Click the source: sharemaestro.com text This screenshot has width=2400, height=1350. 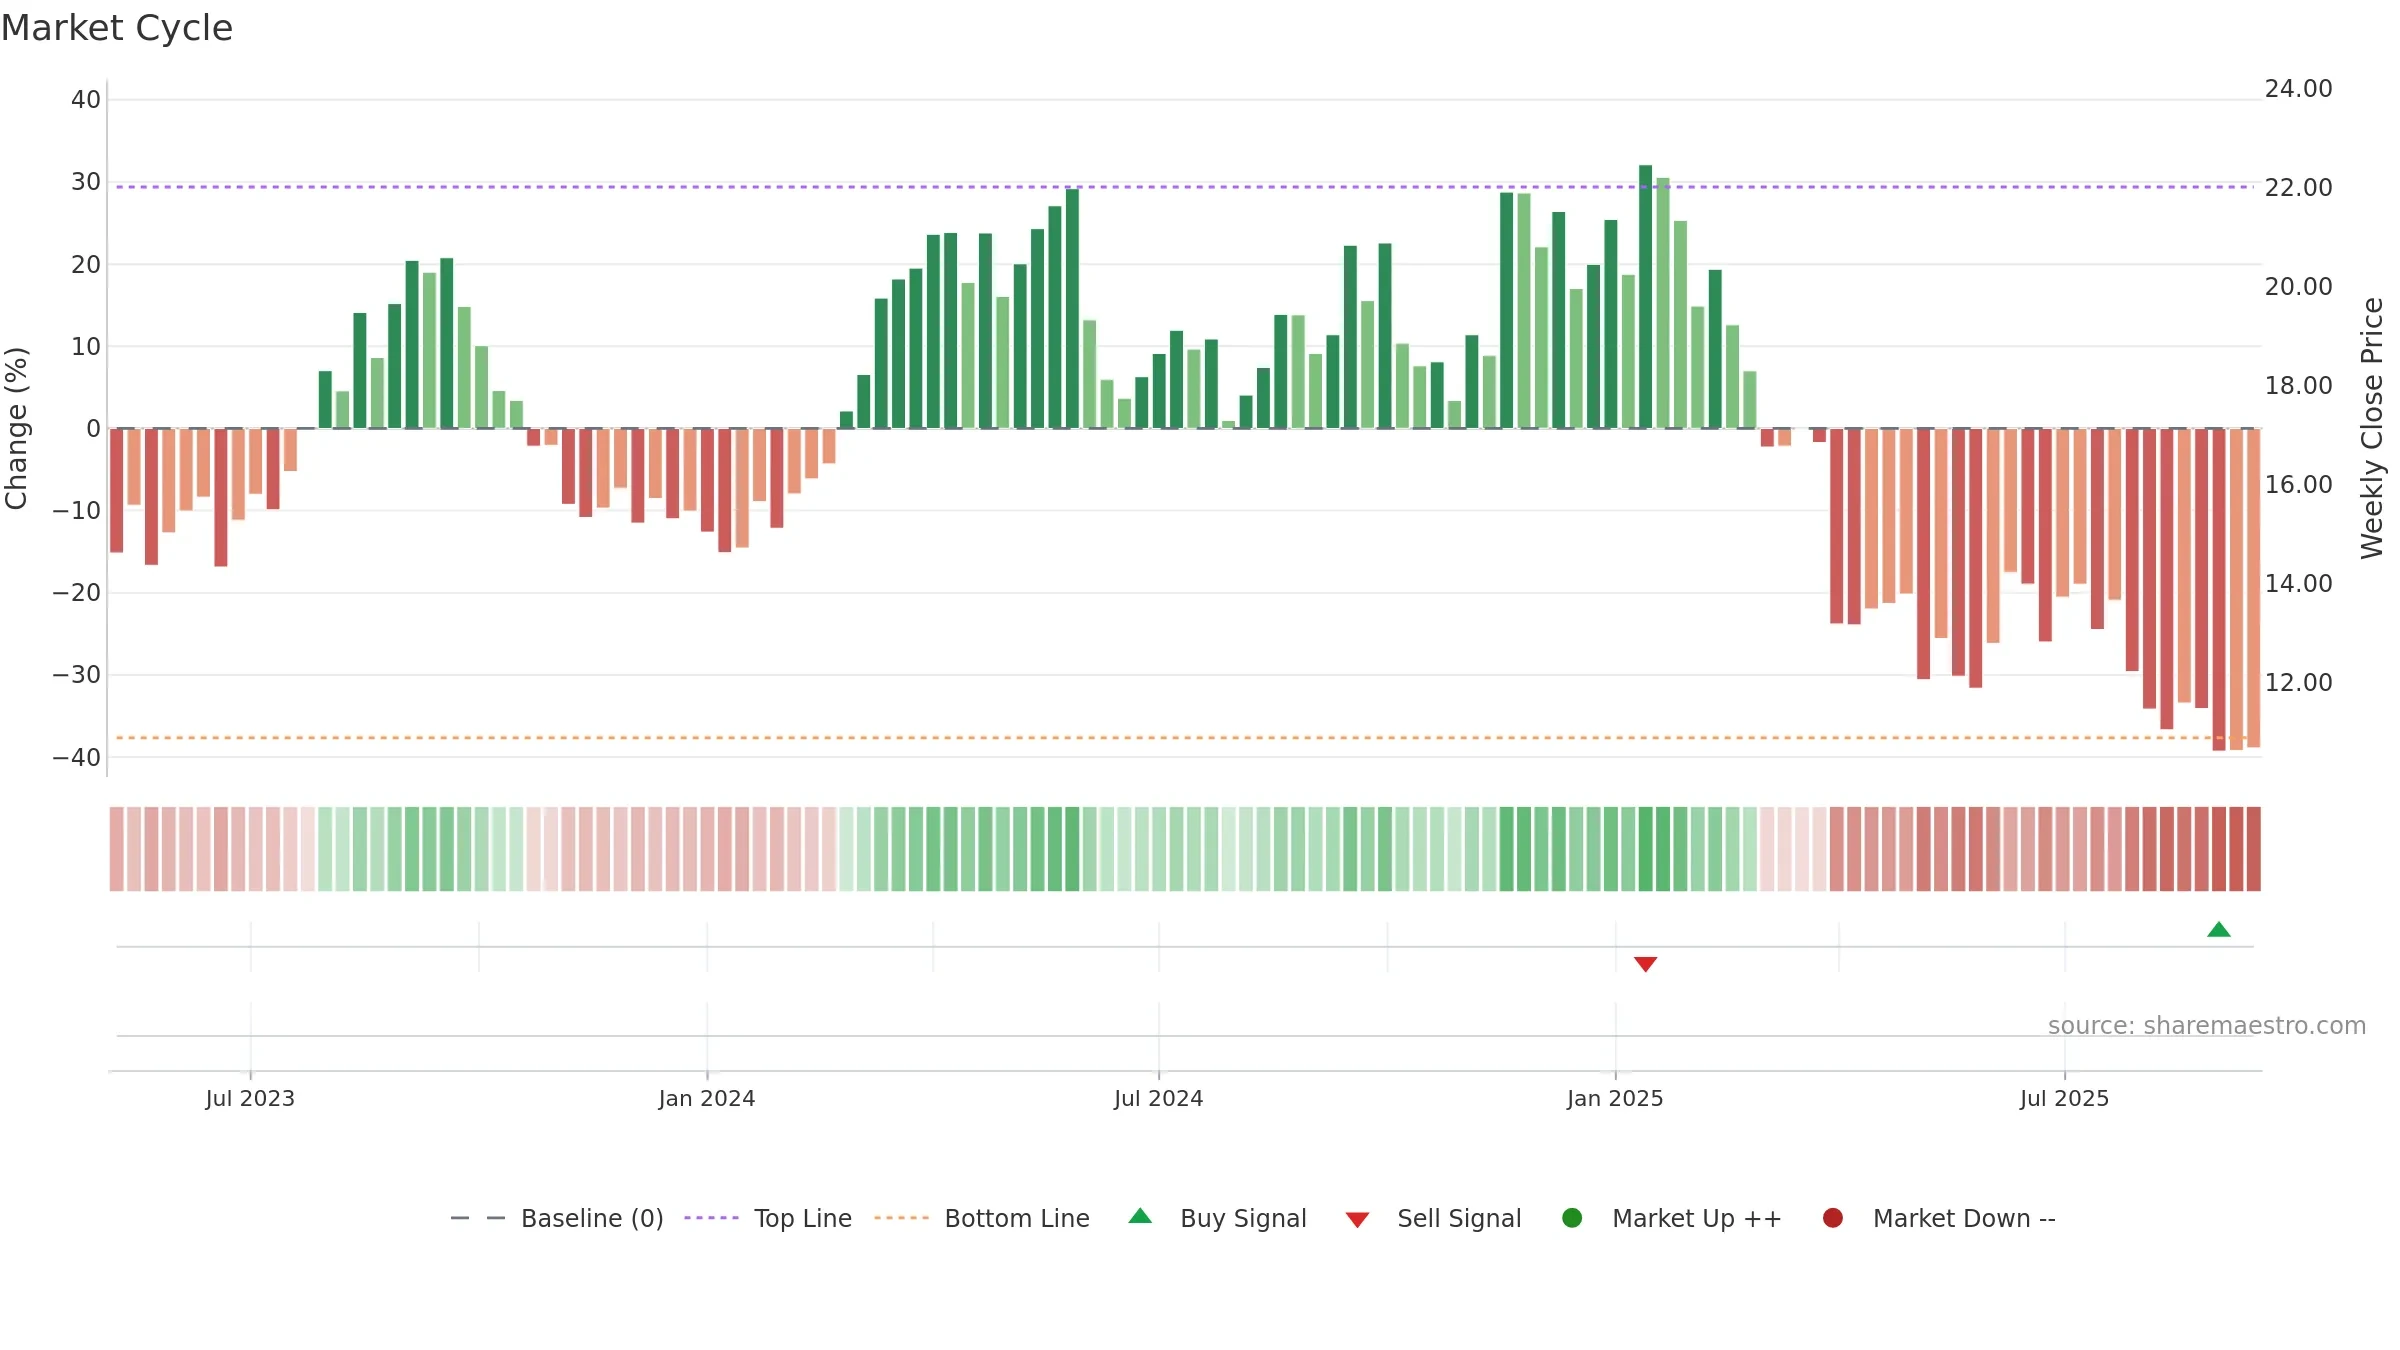(2207, 1025)
